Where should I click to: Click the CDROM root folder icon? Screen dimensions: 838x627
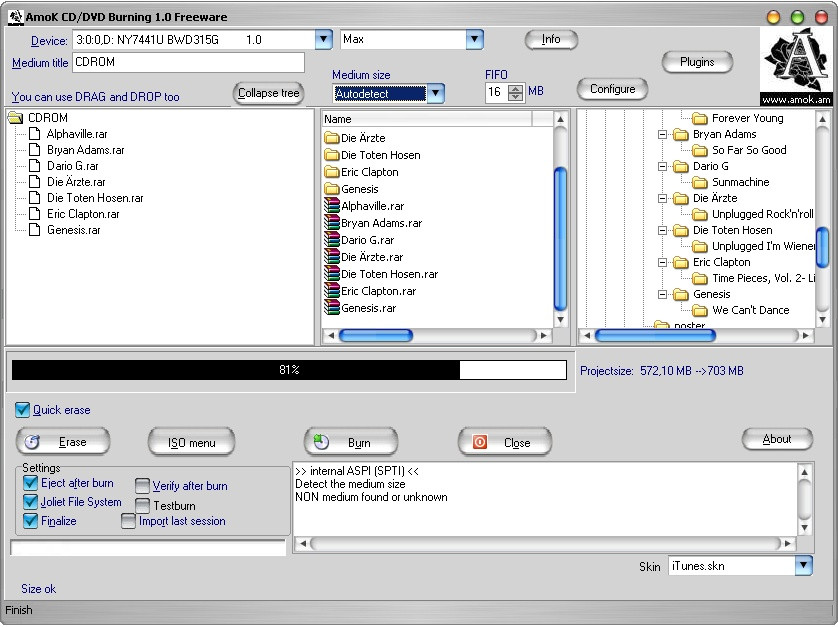click(16, 118)
